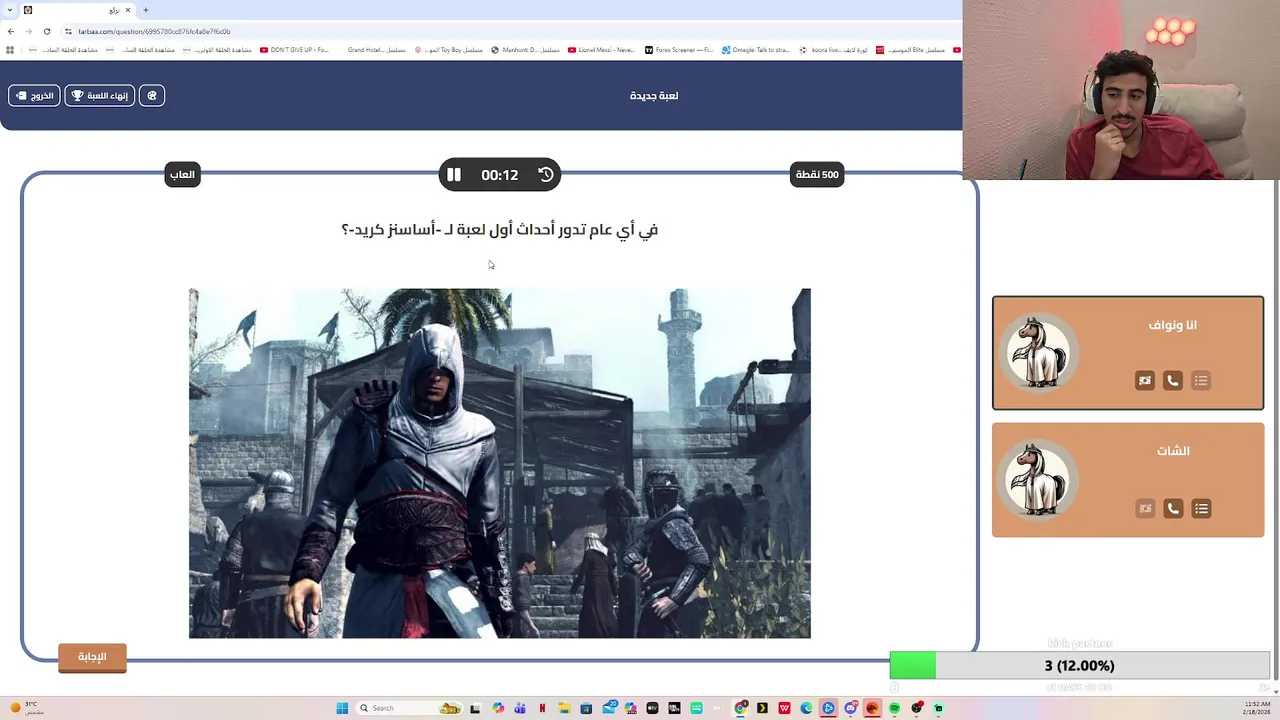This screenshot has width=1280, height=720.
Task: Reload the page in Chrome
Action: (47, 31)
